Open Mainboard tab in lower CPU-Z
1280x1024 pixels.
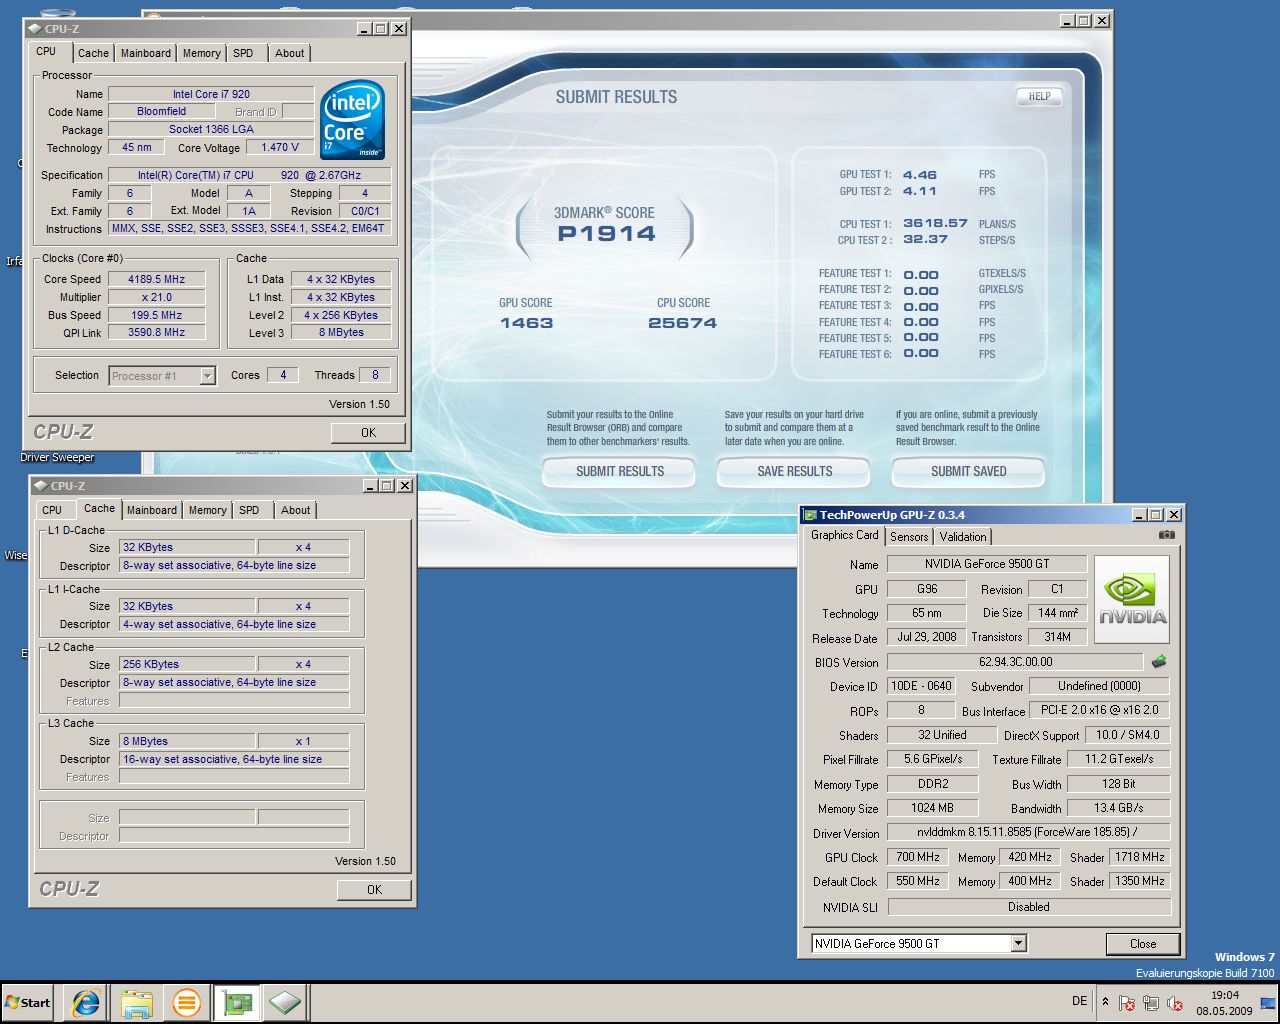[x=152, y=510]
